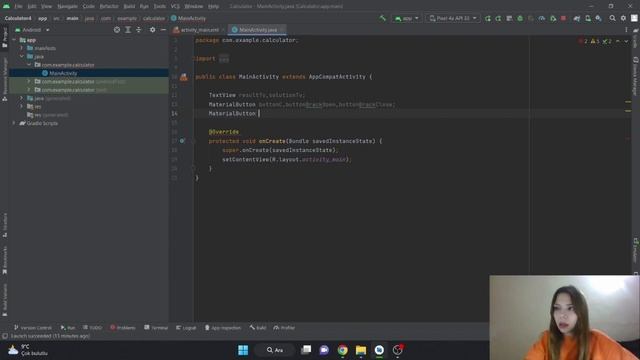This screenshot has height=360, width=640.
Task: Click the Select Opened File target icon
Action: click(x=117, y=30)
